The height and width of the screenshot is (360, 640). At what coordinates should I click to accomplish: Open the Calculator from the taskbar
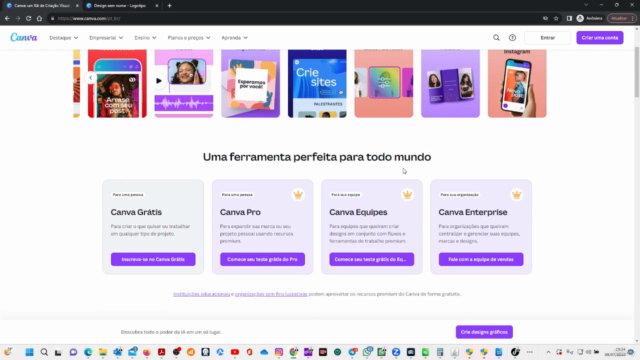tap(440, 352)
